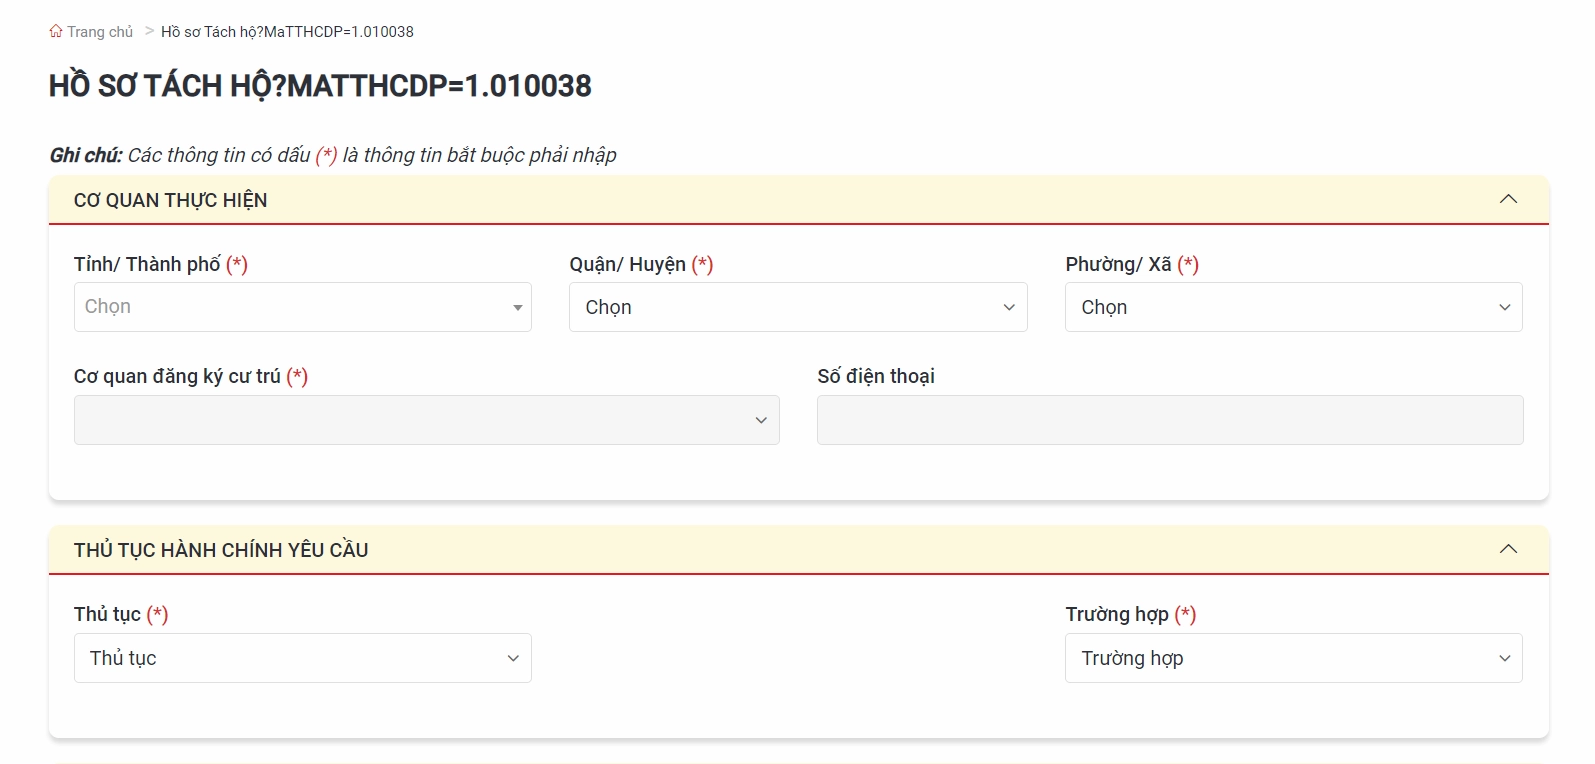Viewport: 1595px width, 764px height.
Task: Open the Thủ tục dropdown
Action: pos(290,658)
